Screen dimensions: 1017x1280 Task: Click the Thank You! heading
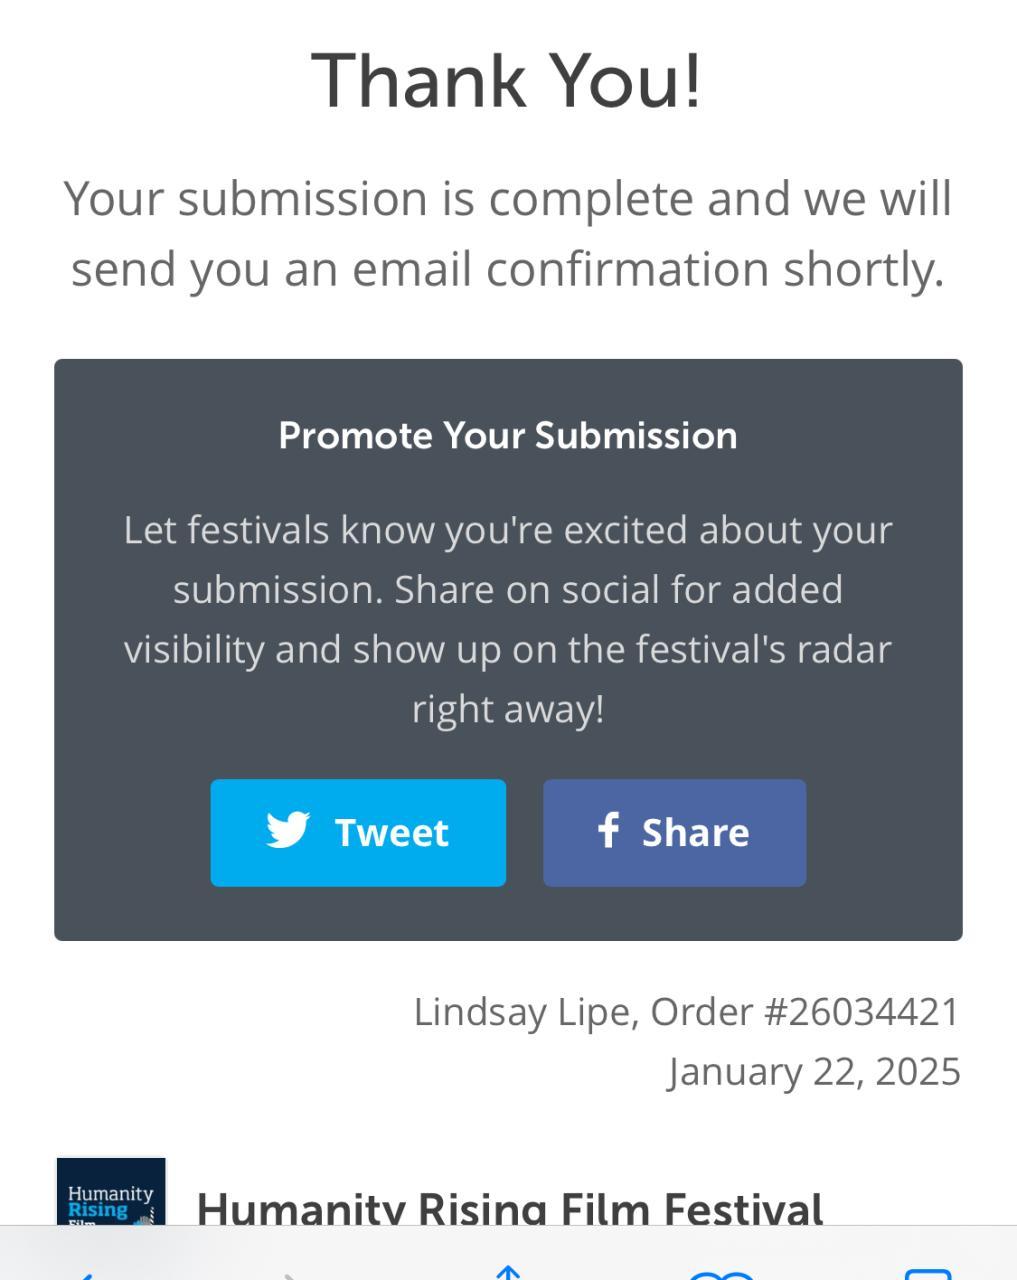pyautogui.click(x=507, y=80)
